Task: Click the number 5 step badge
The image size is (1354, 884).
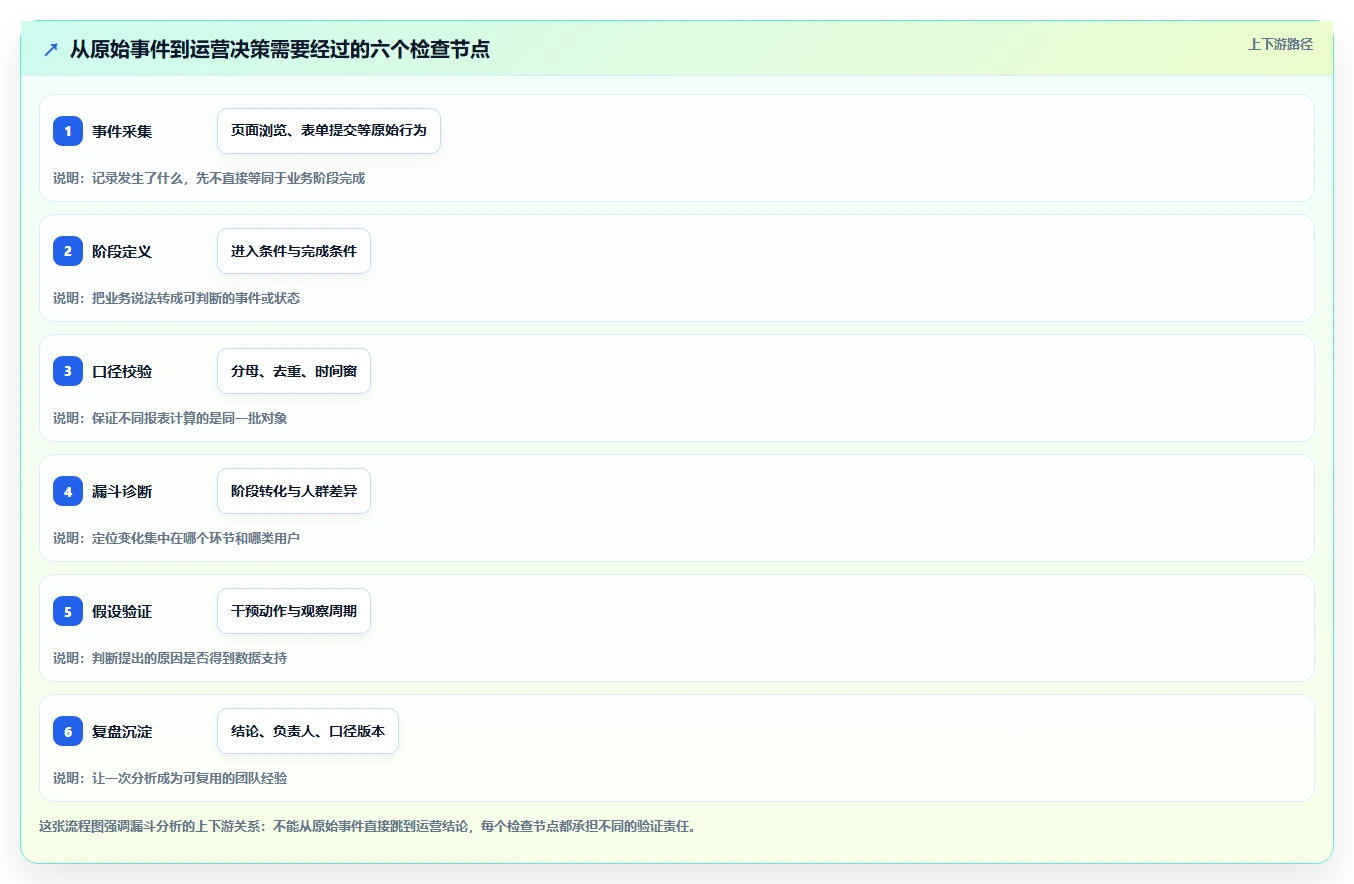Action: pyautogui.click(x=68, y=611)
